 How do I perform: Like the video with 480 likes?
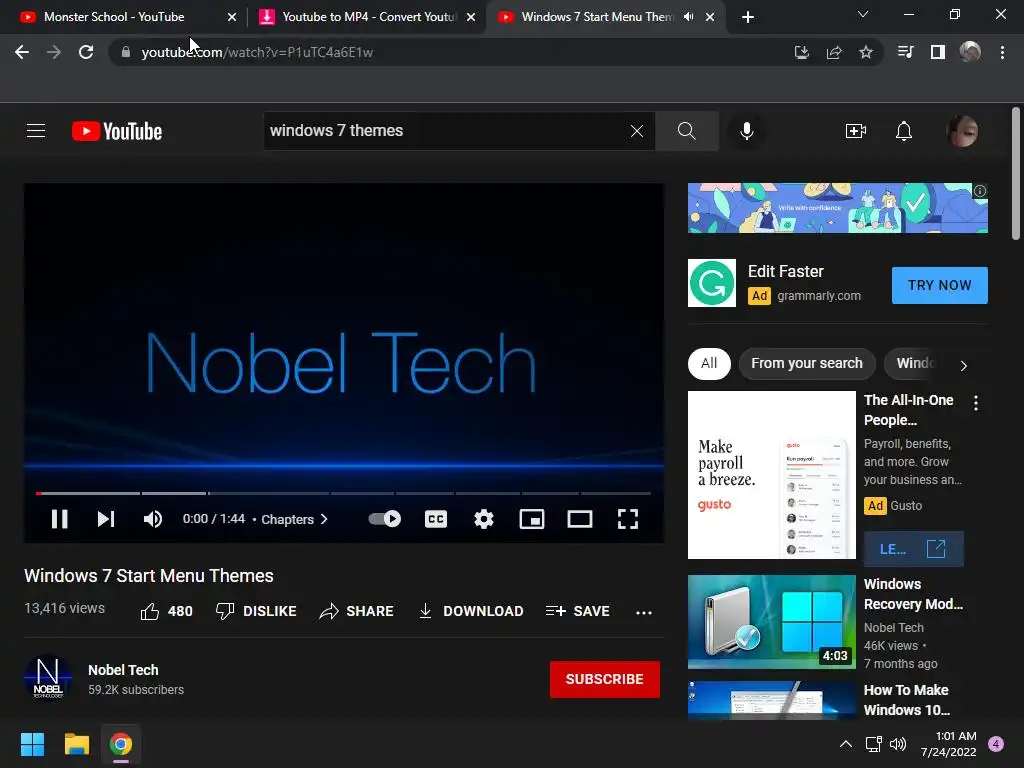(x=167, y=611)
